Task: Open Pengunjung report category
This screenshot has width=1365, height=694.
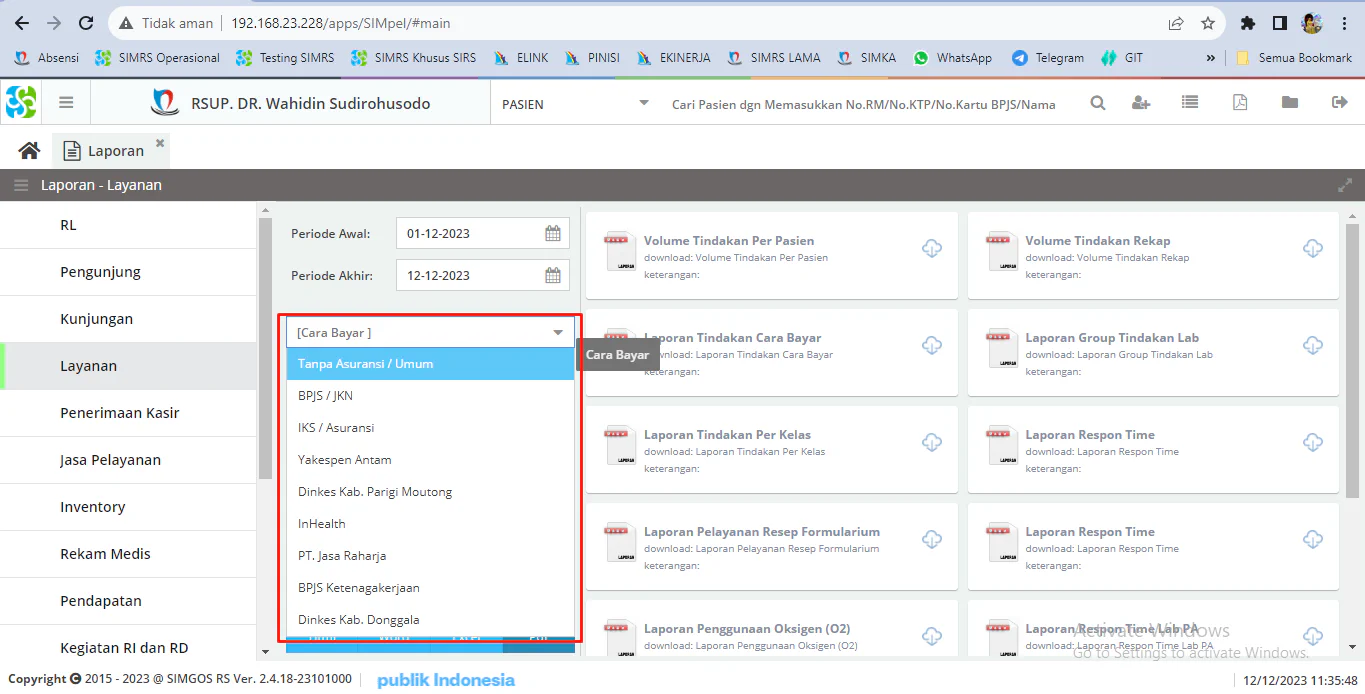Action: pyautogui.click(x=128, y=272)
